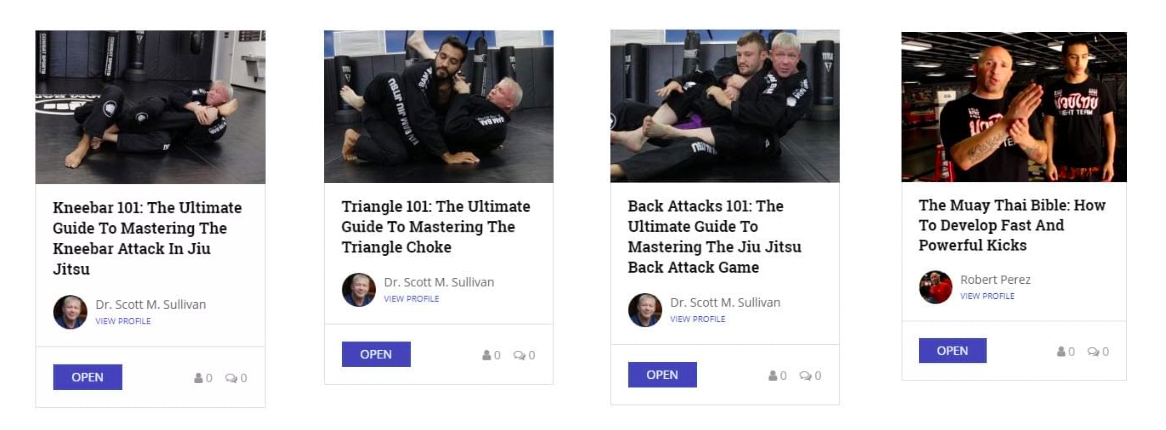Image resolution: width=1166 pixels, height=430 pixels.
Task: Click students count icon on Kneebar 101 card
Action: (199, 378)
